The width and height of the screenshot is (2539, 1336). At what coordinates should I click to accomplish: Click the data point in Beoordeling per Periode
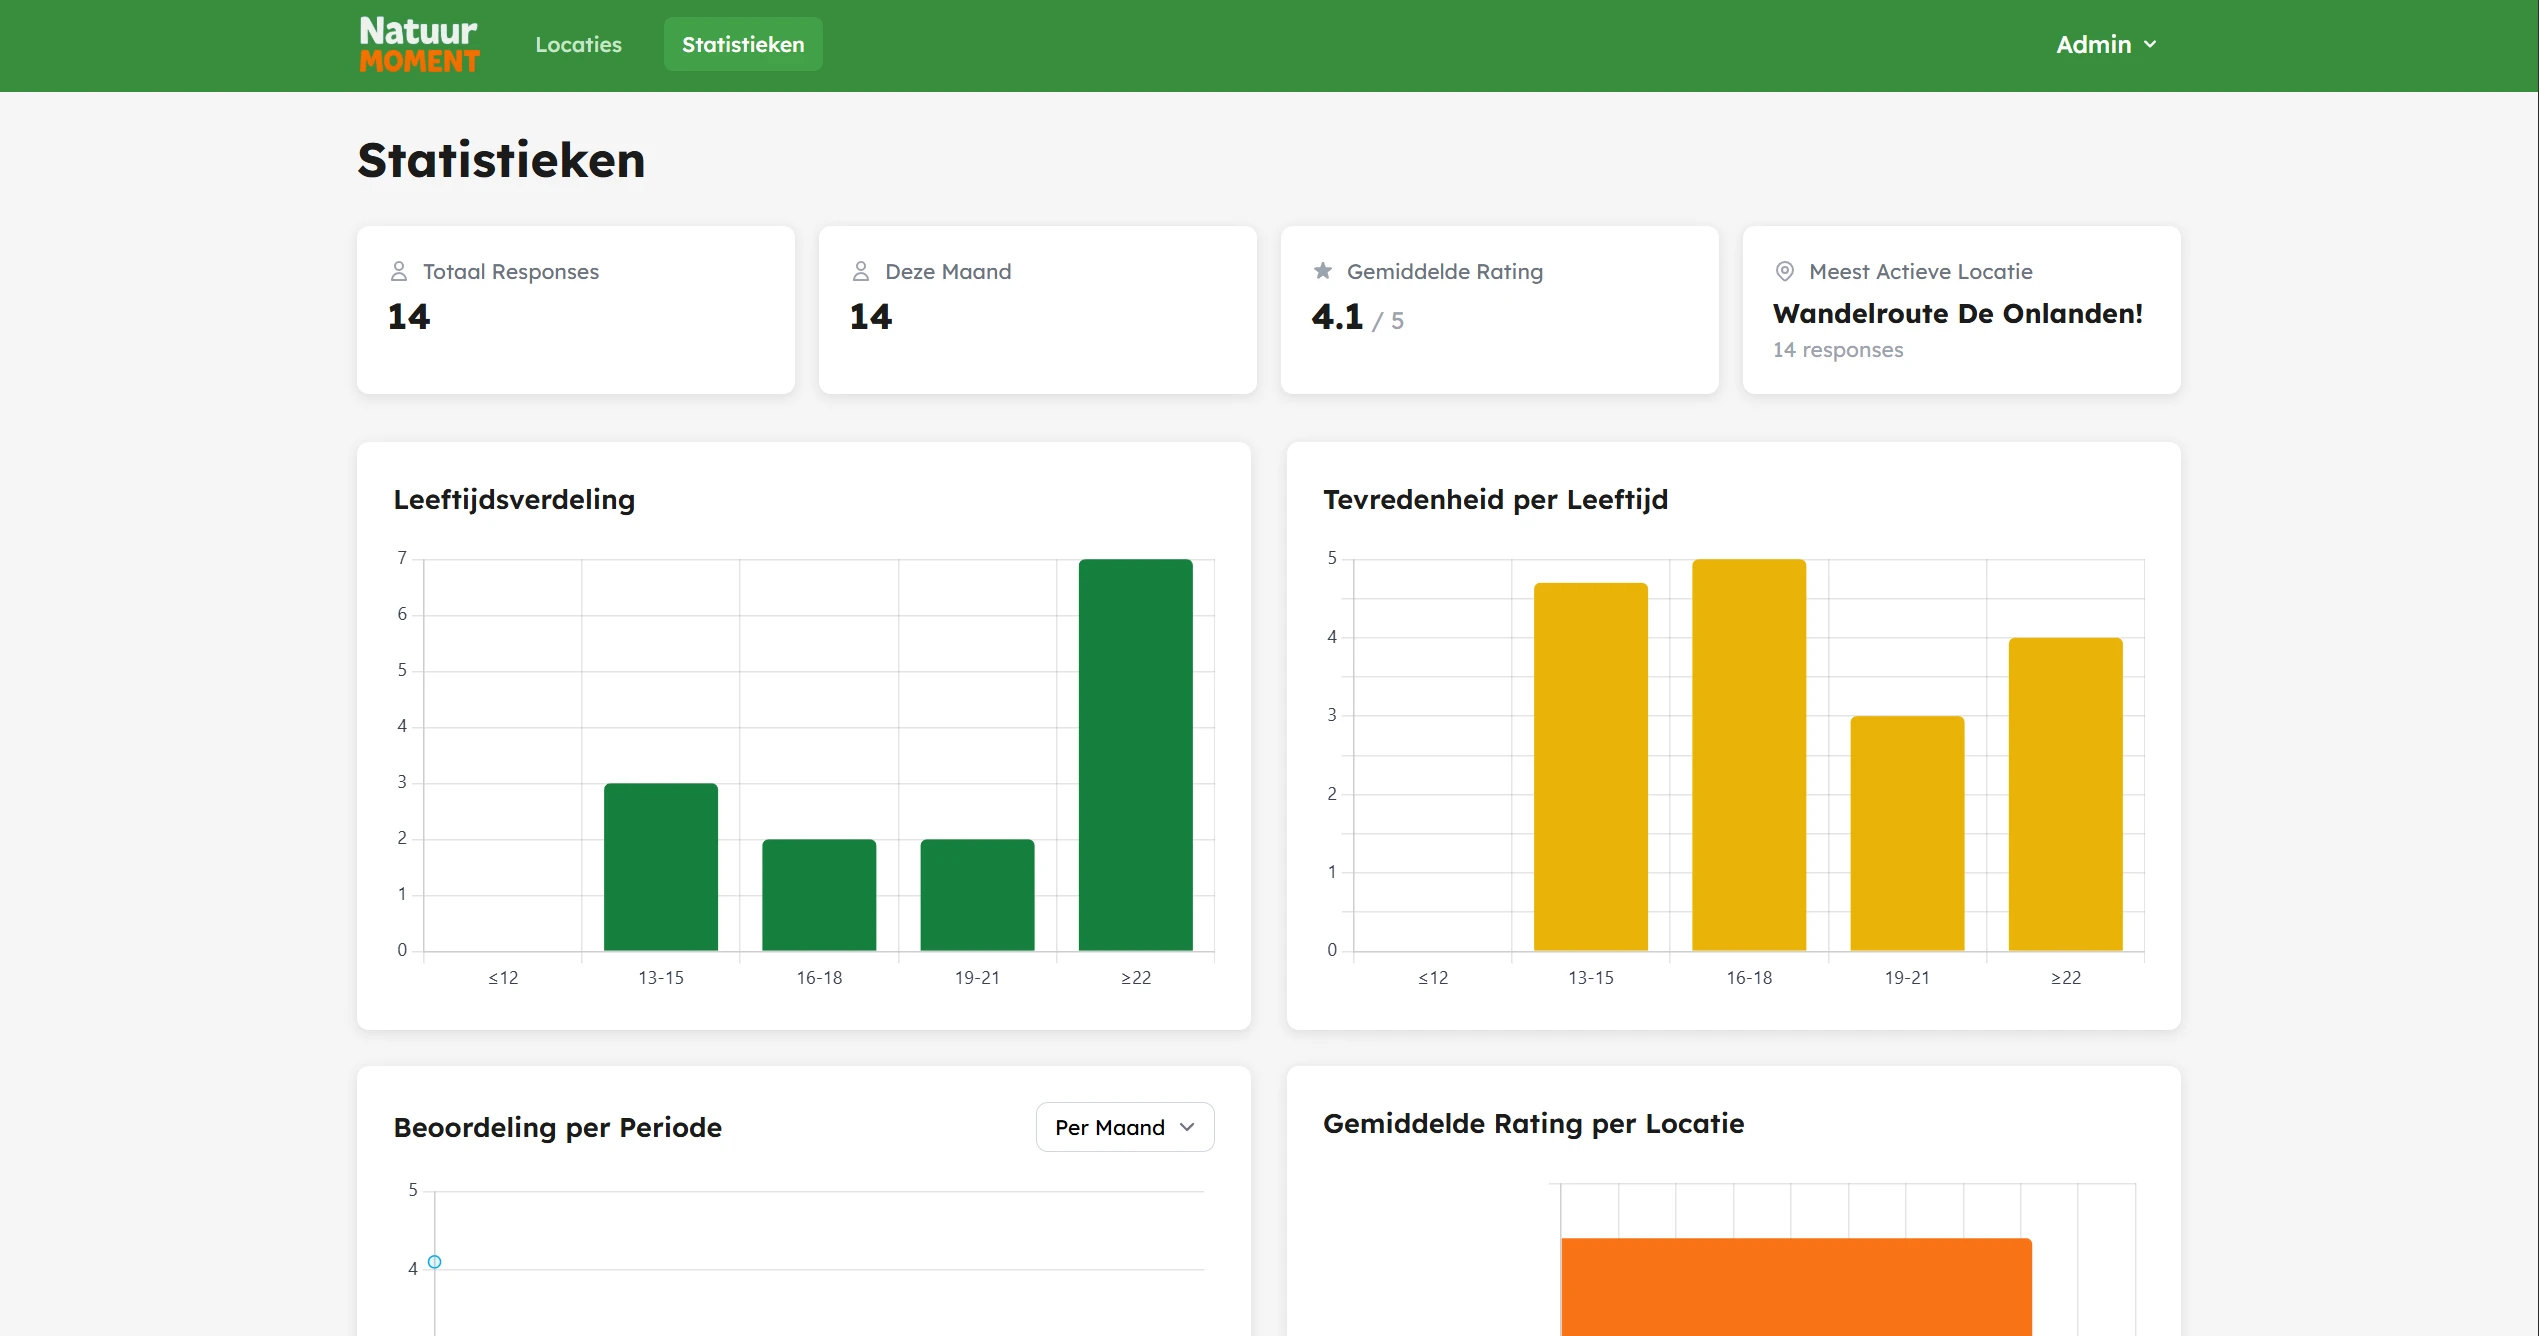point(434,1263)
